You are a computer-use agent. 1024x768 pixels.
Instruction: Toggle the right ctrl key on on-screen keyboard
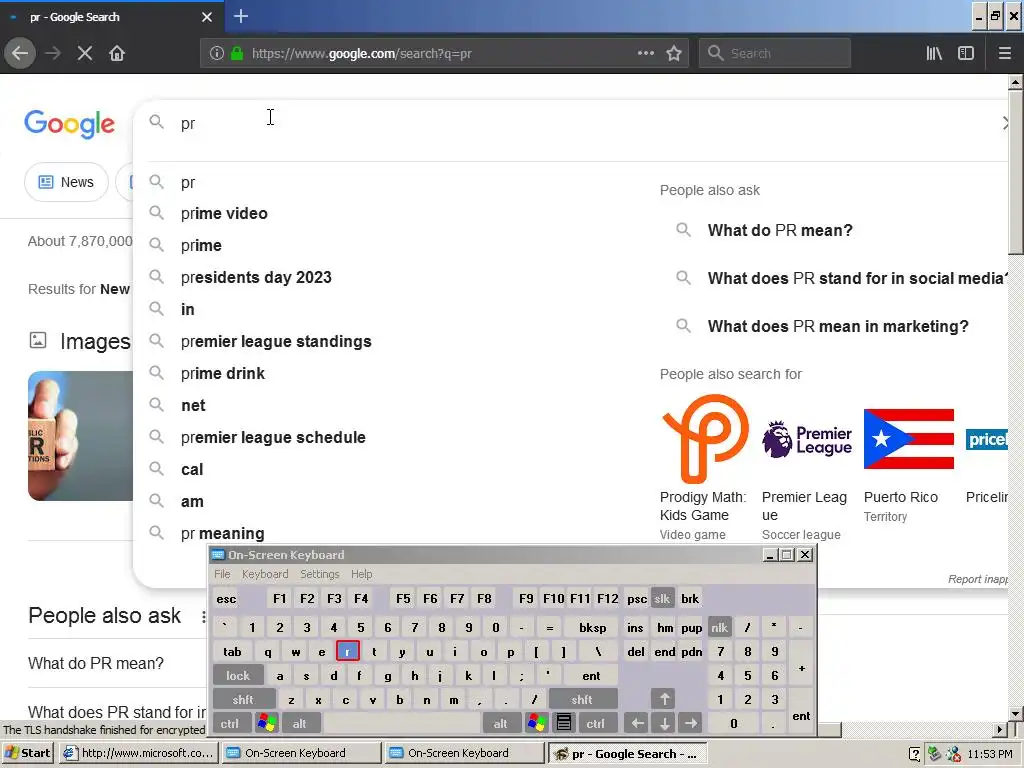coord(595,724)
